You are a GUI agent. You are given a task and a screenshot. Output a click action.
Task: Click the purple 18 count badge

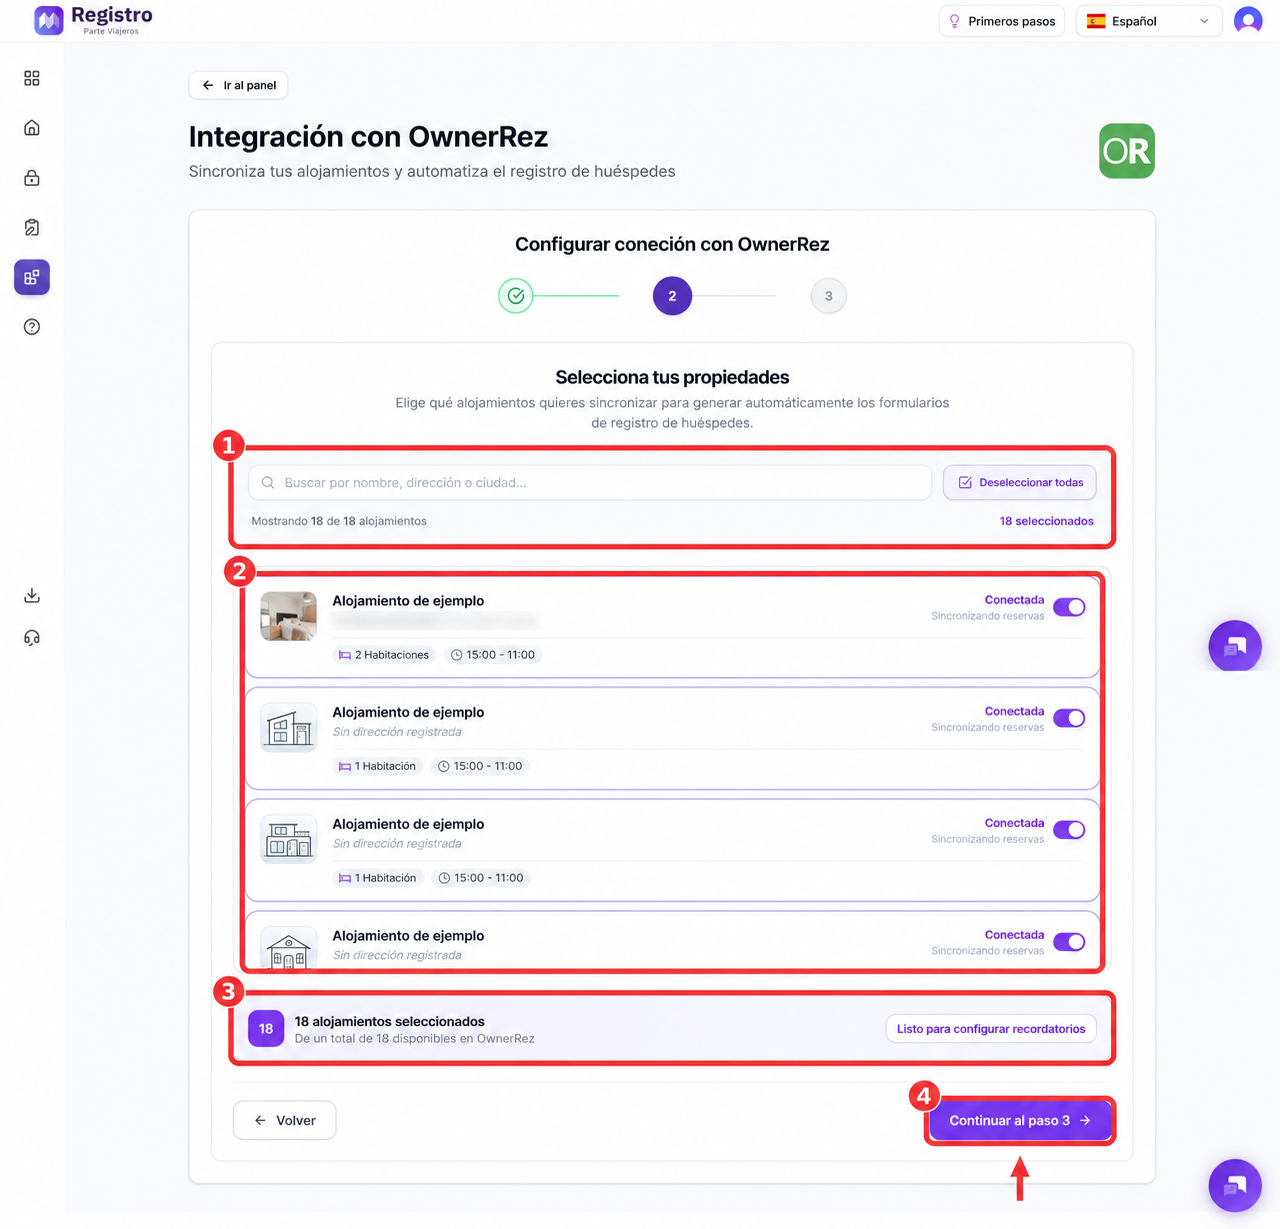266,1029
